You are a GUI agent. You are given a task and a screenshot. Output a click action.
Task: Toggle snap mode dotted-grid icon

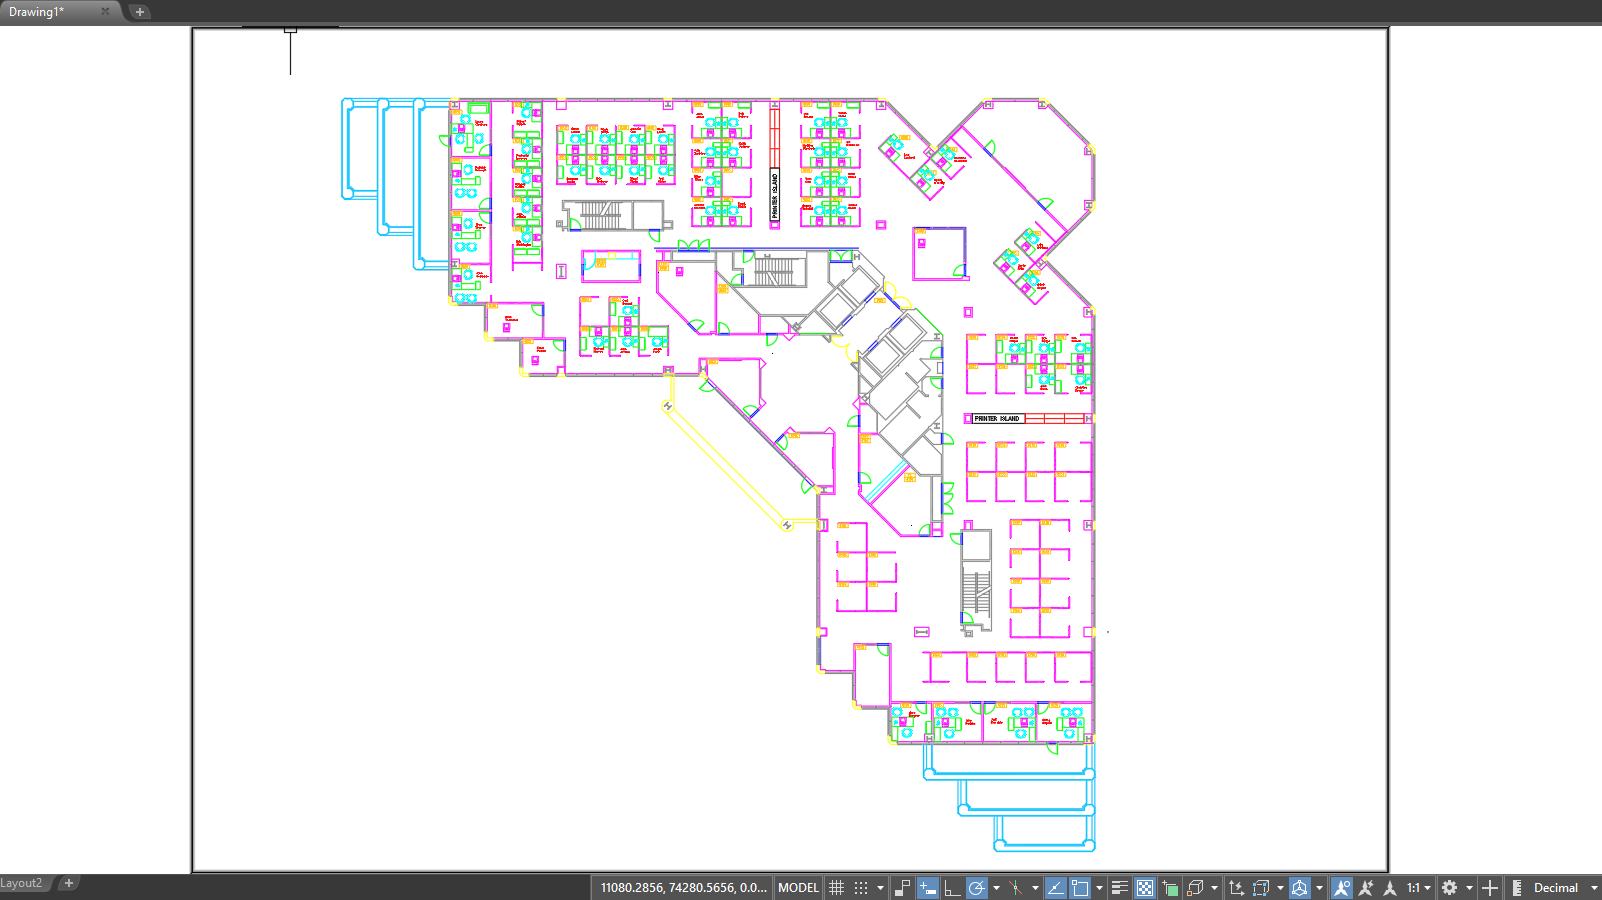click(x=861, y=888)
